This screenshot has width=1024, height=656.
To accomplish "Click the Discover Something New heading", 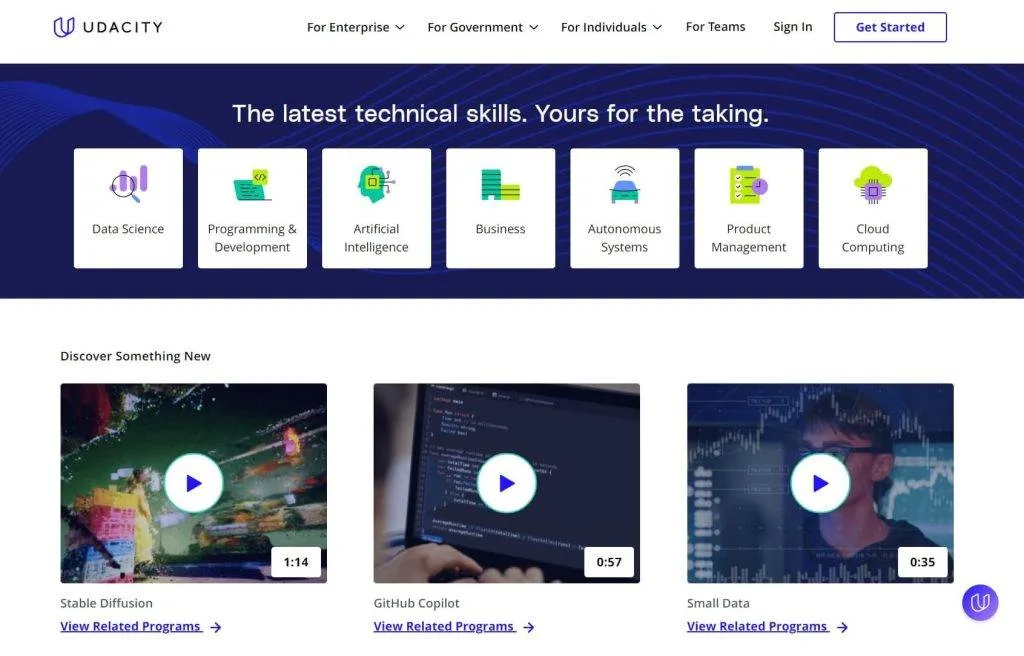I will click(135, 356).
